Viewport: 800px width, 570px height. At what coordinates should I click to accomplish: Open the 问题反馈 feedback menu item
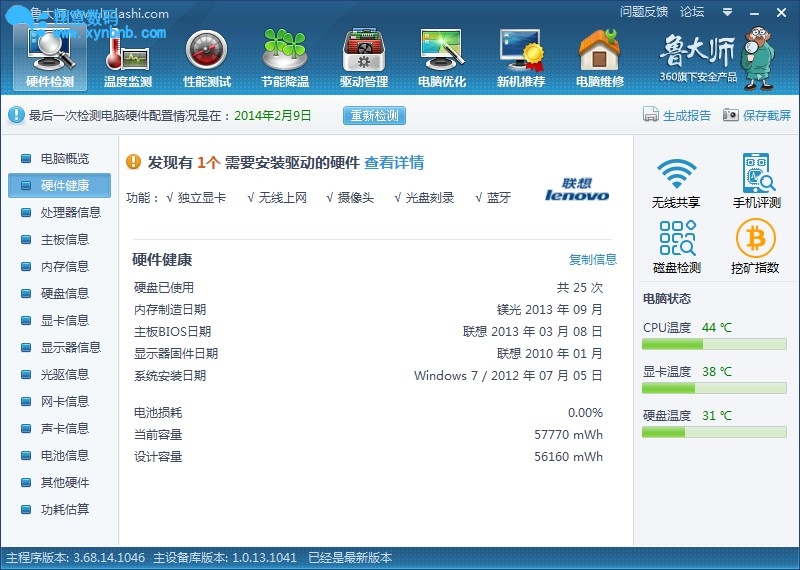pyautogui.click(x=644, y=12)
